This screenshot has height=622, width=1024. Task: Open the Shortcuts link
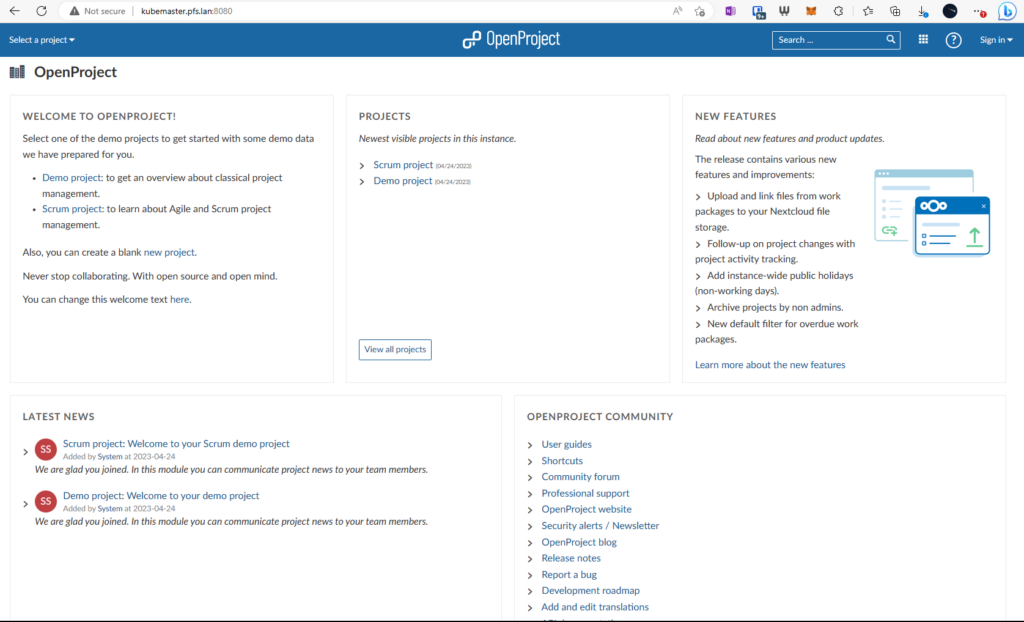(x=562, y=461)
